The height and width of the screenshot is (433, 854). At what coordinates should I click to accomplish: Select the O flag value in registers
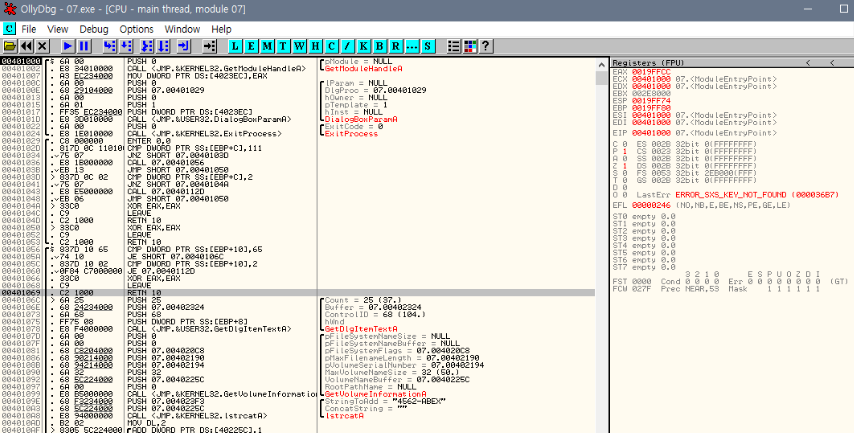coord(625,194)
